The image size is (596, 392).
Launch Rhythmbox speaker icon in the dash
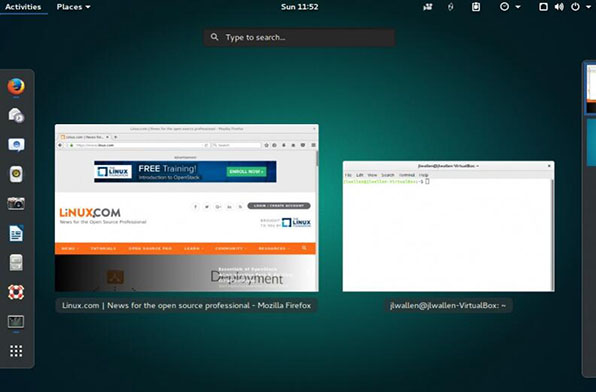pos(16,174)
